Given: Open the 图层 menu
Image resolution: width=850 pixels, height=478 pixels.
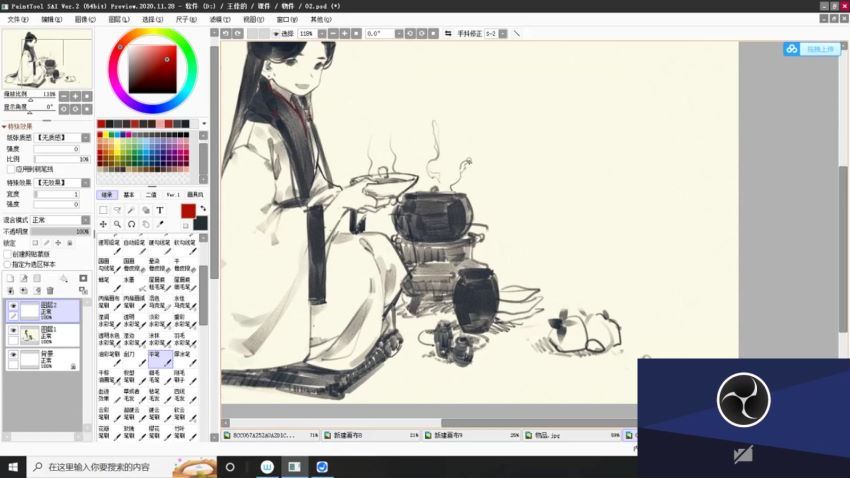Looking at the screenshot, I should (119, 20).
